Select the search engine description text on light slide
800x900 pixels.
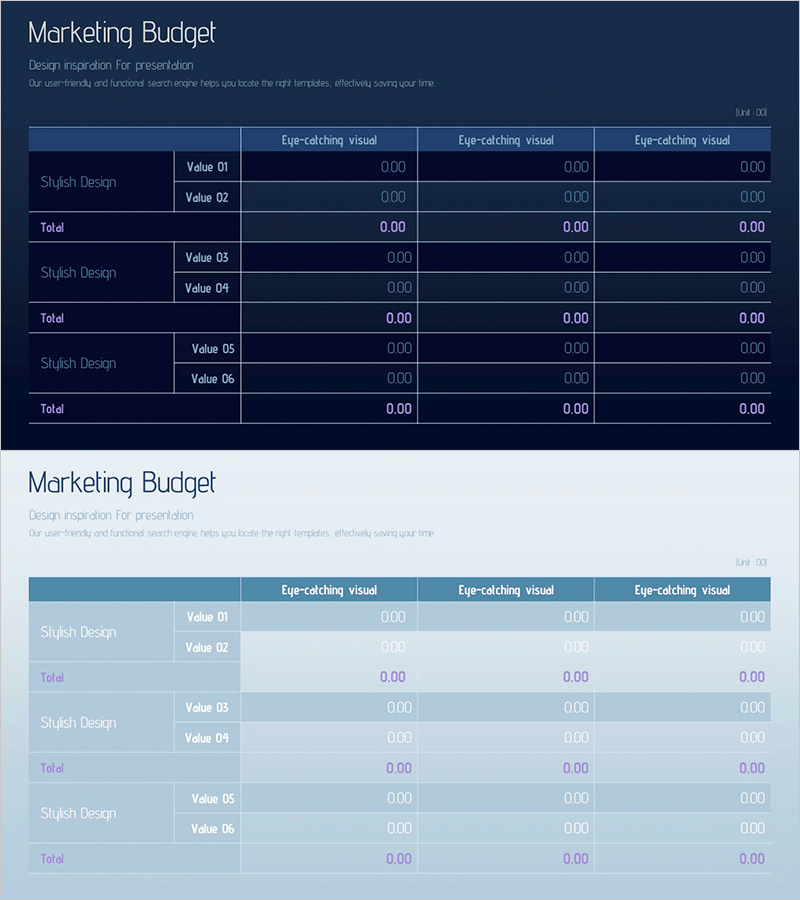click(232, 533)
